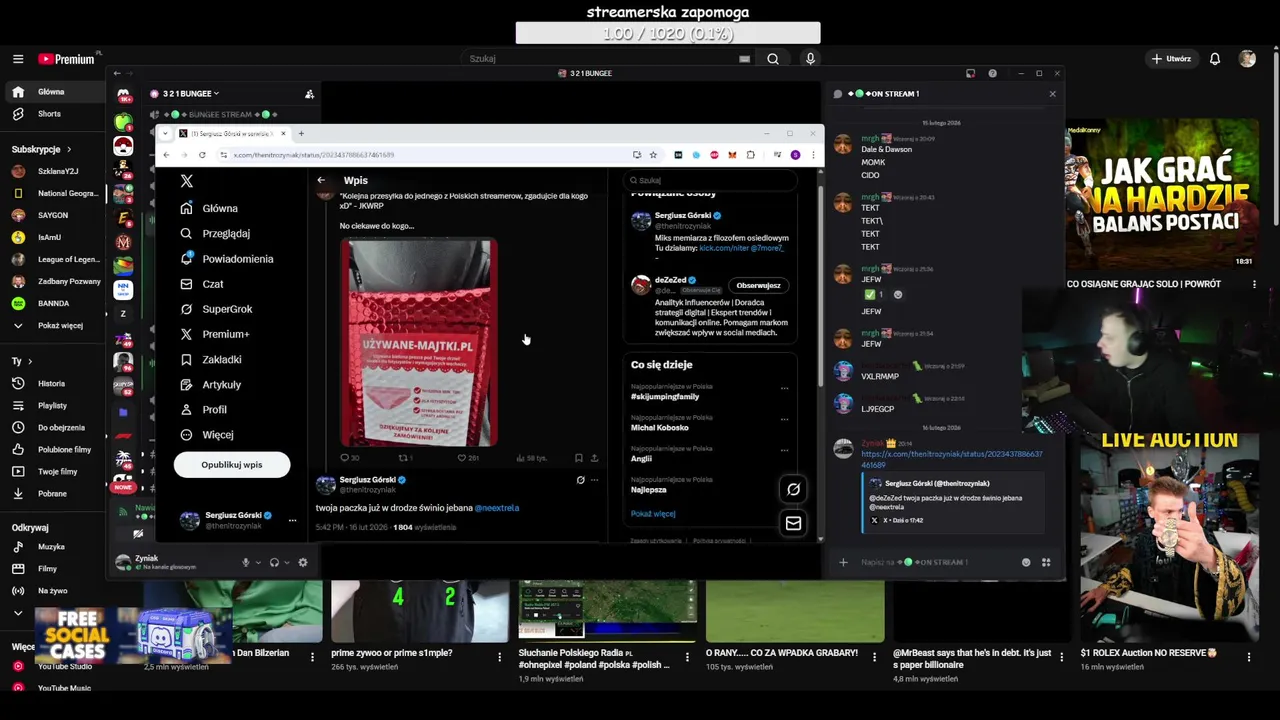Open a new browser tab with the plus button
1280x720 pixels.
[301, 133]
